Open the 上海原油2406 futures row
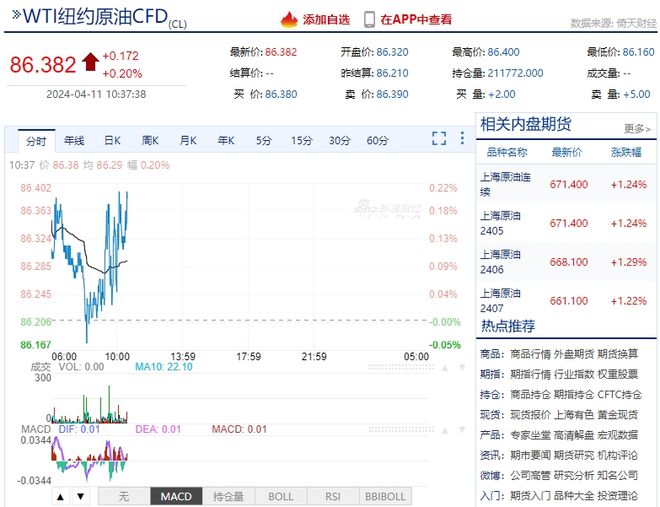 click(565, 262)
